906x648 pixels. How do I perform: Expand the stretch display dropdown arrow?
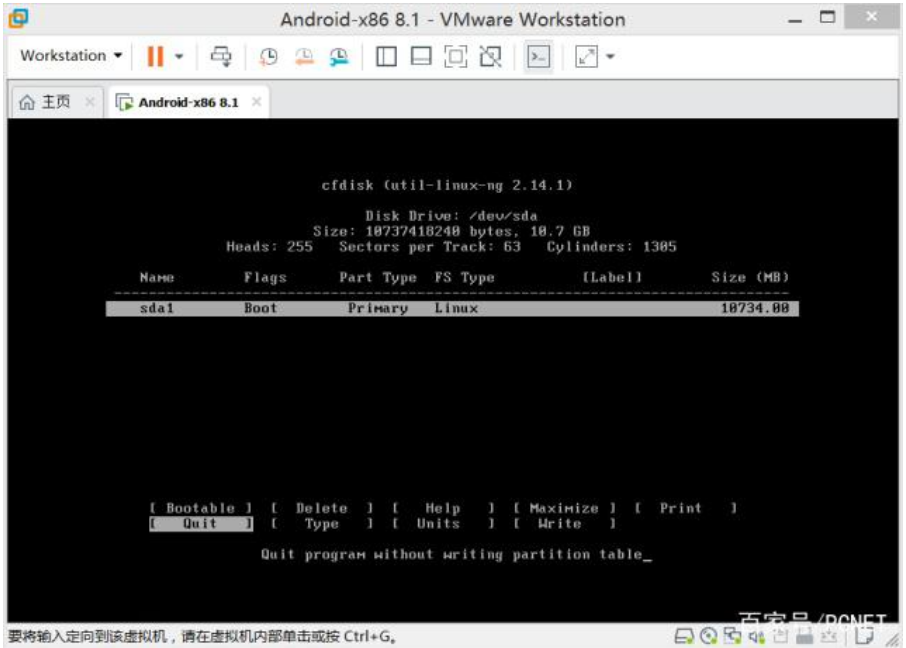pos(610,56)
